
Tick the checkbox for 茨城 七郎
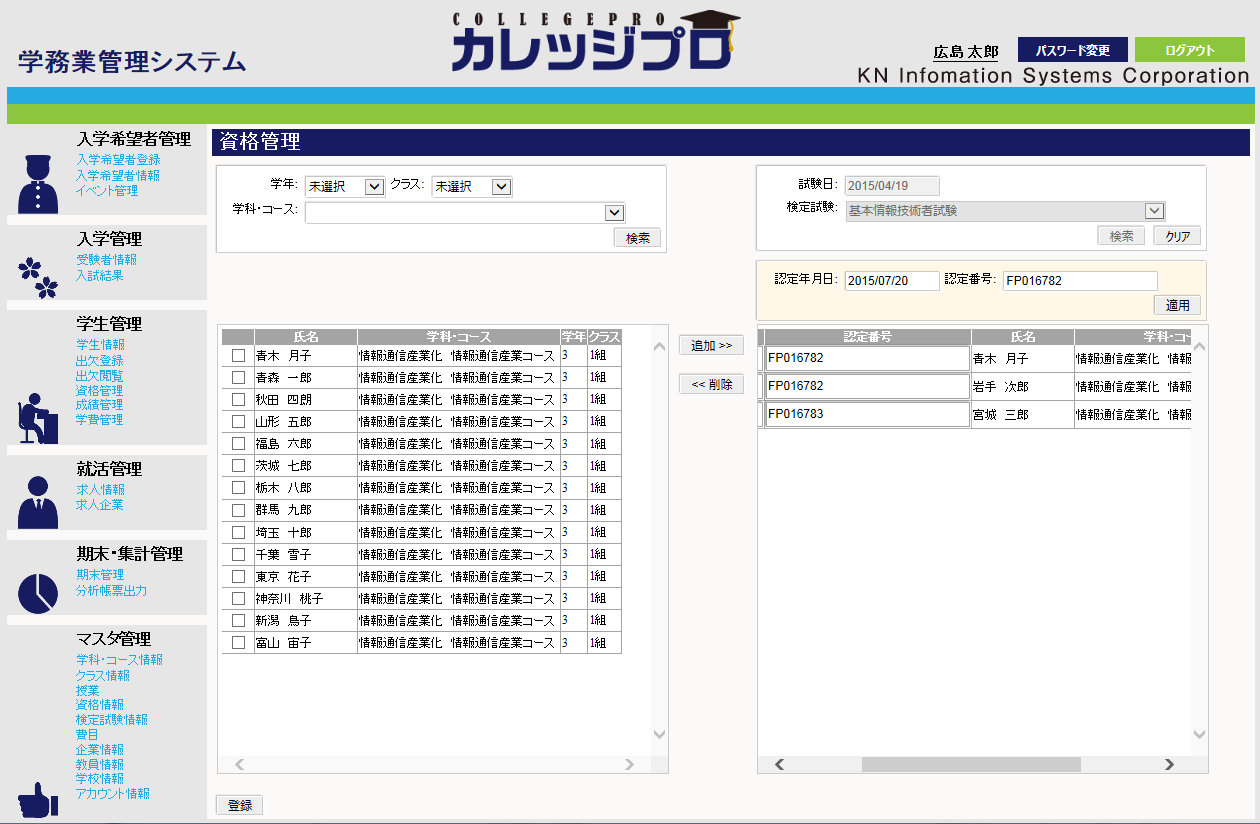[238, 465]
